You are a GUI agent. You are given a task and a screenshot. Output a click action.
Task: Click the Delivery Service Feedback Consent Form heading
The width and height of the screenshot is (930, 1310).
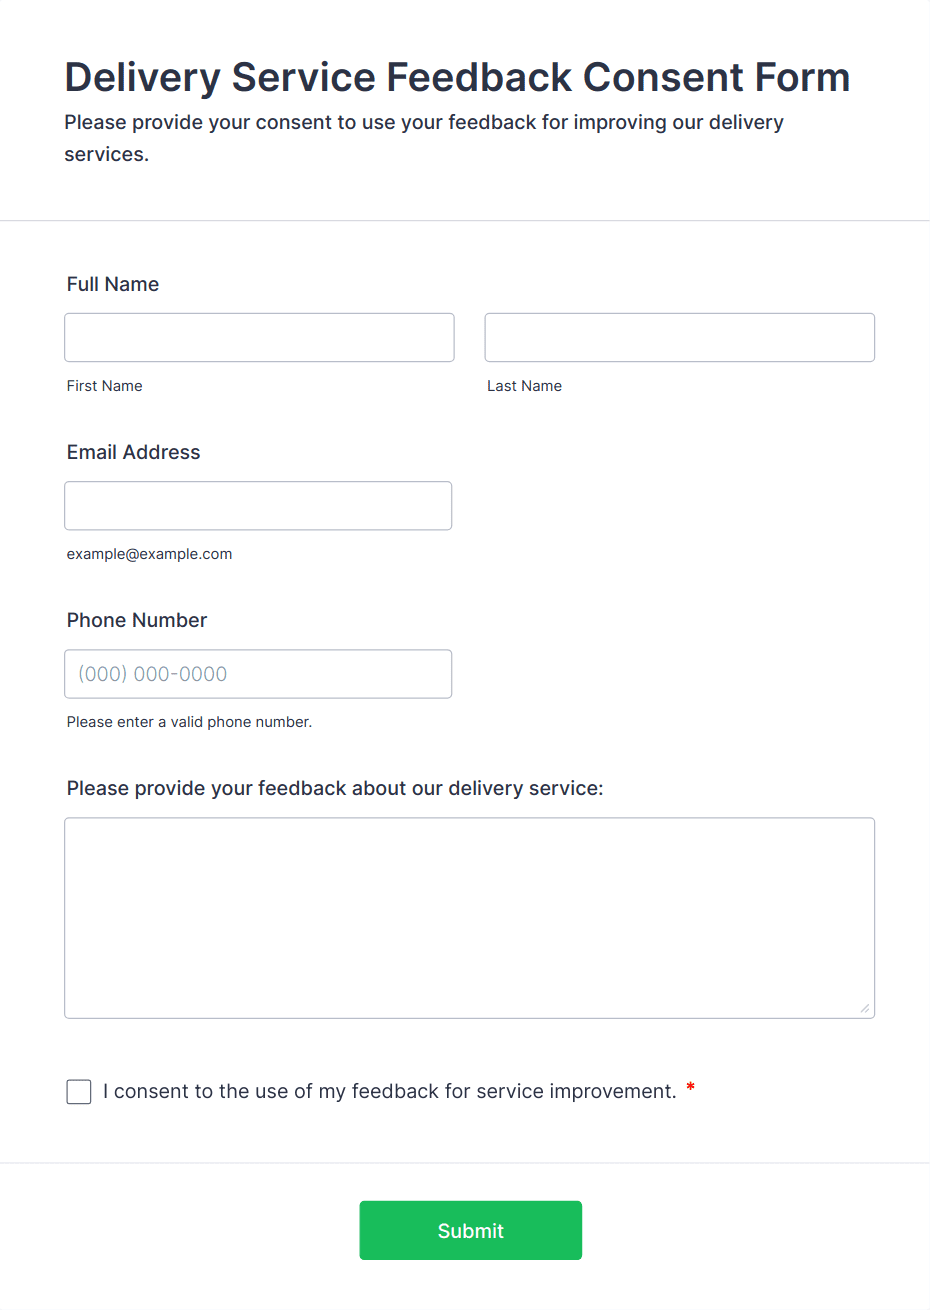(457, 77)
